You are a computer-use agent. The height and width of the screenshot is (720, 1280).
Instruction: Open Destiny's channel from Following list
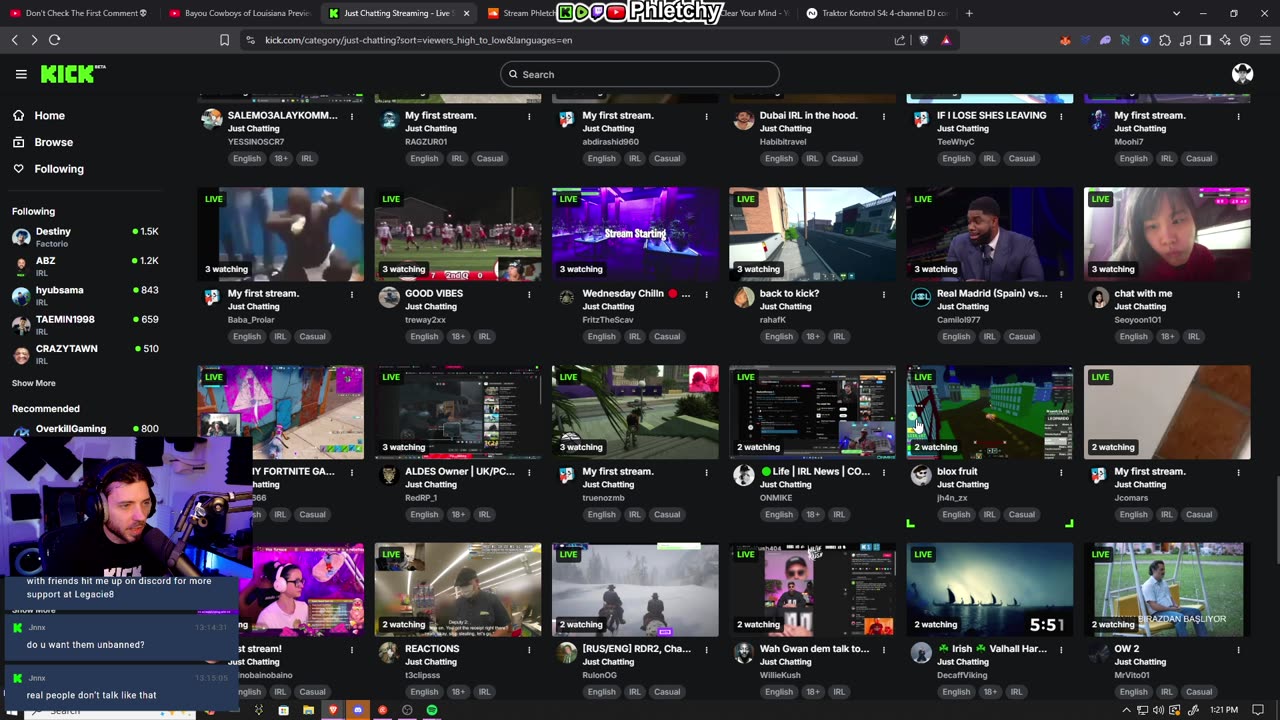[x=85, y=237]
